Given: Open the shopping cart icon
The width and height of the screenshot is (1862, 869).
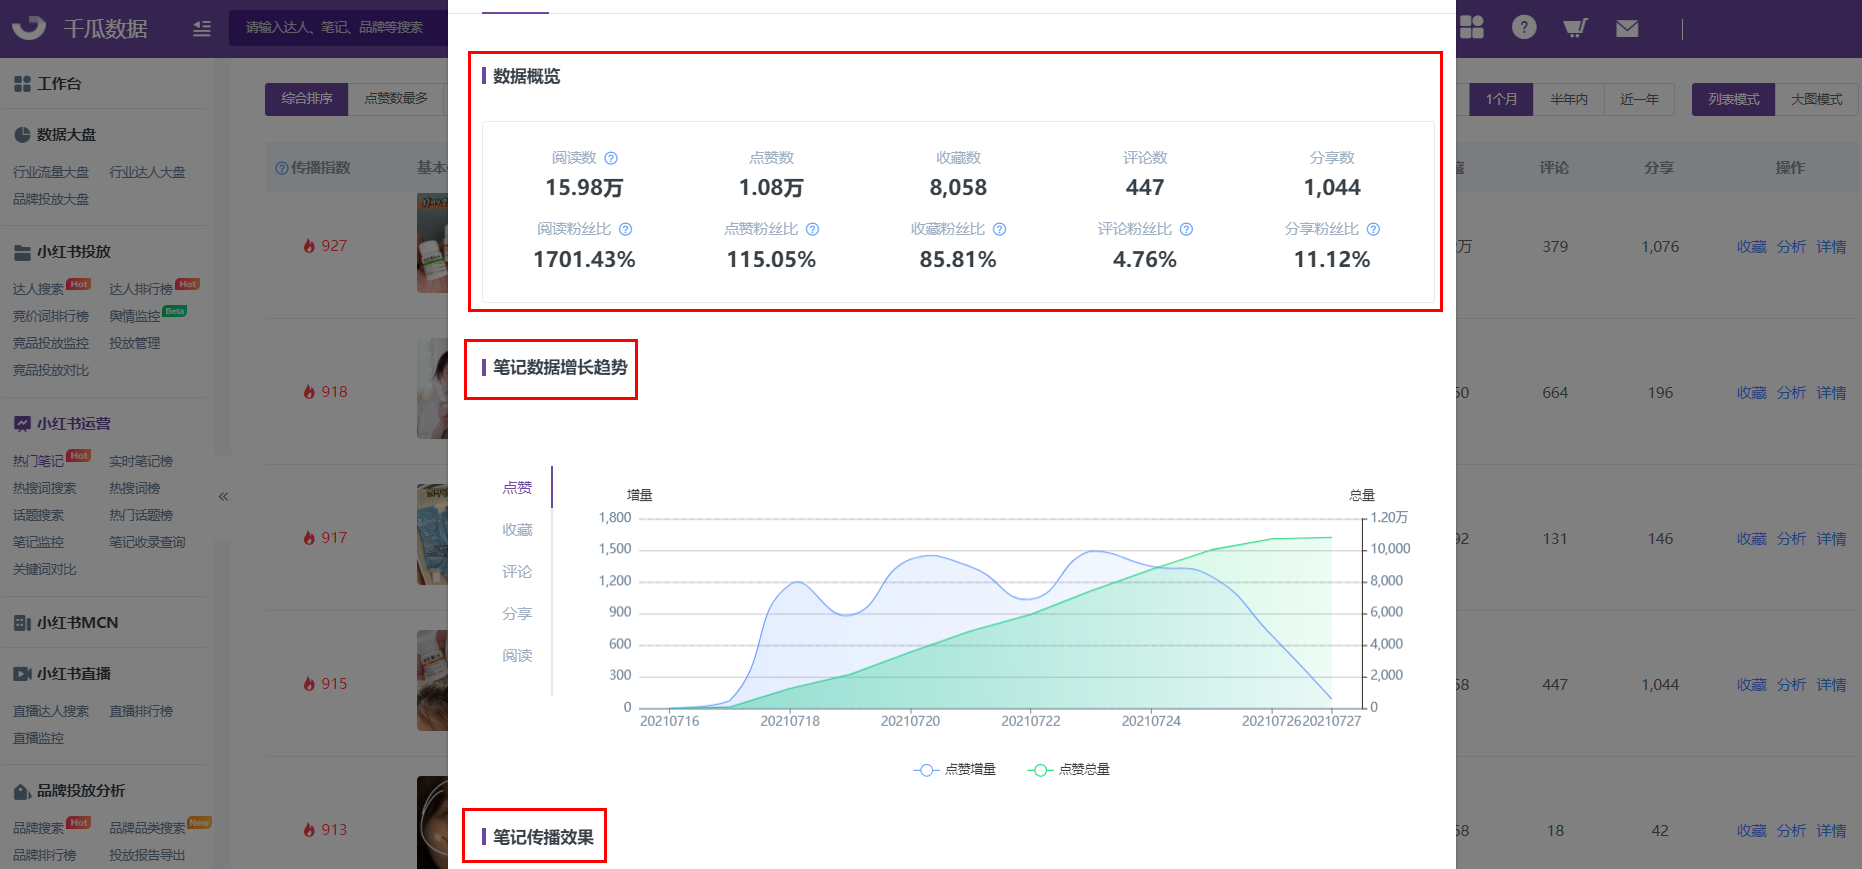Looking at the screenshot, I should [1575, 28].
